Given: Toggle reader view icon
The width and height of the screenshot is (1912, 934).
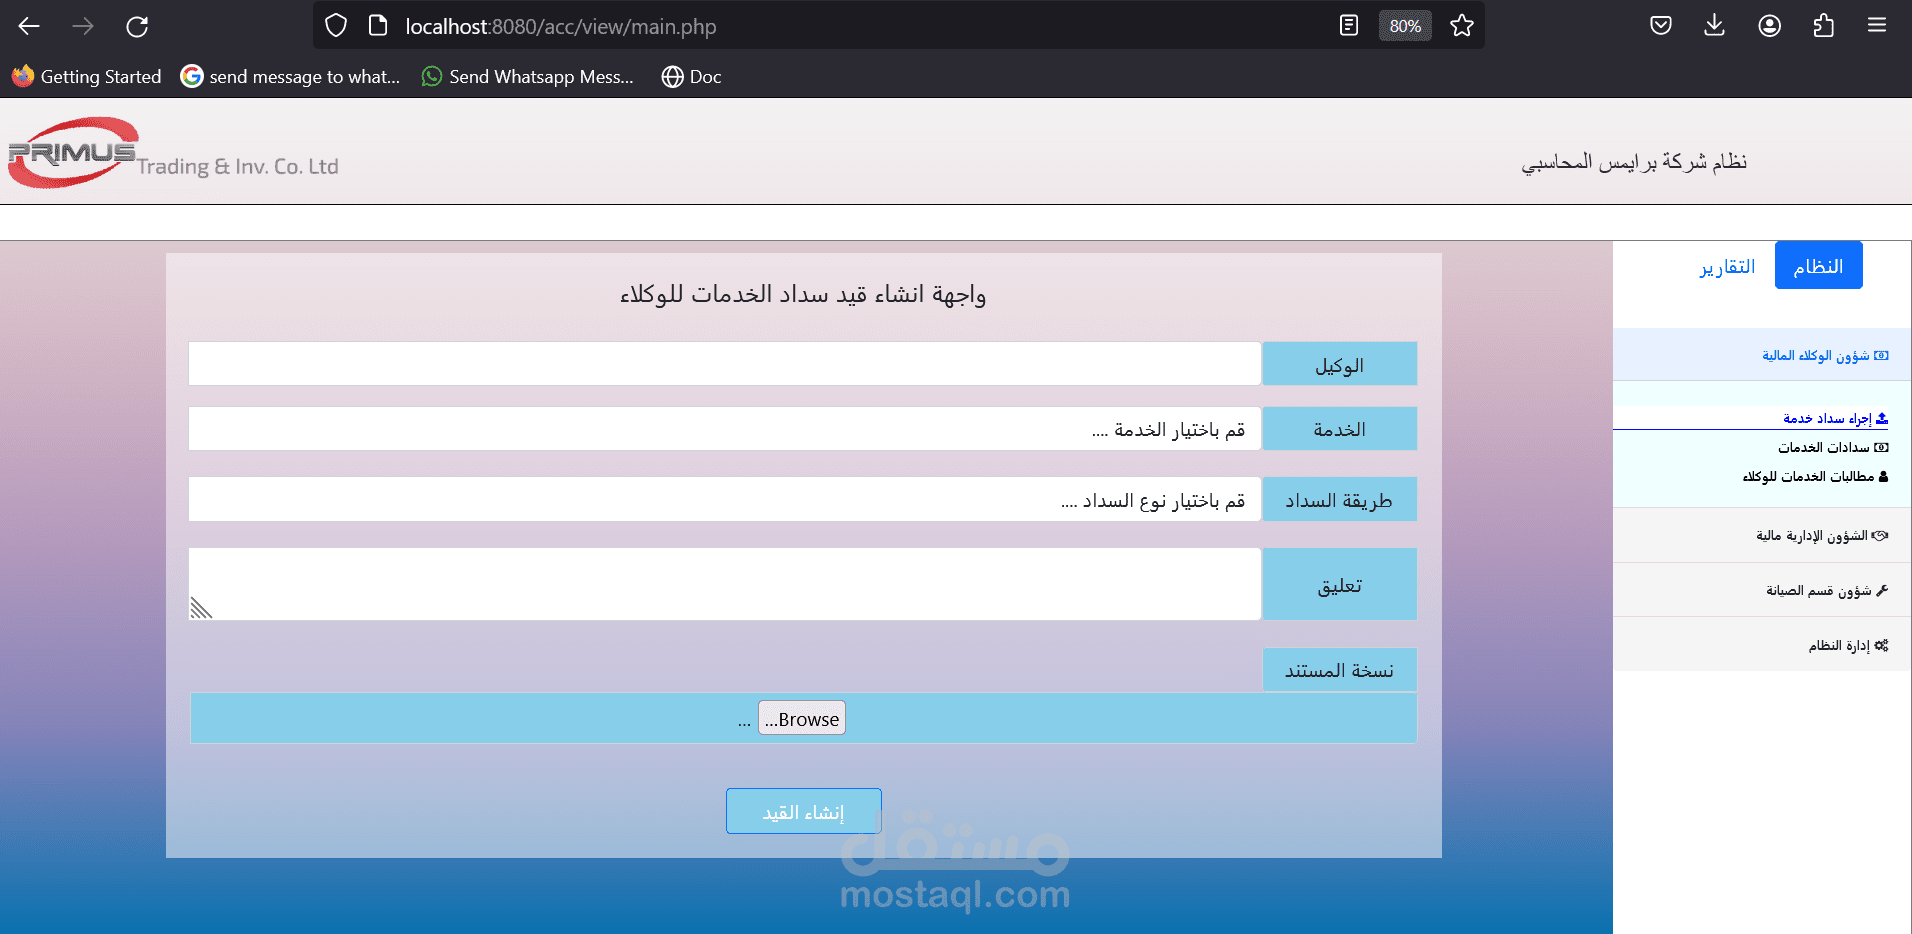Looking at the screenshot, I should (1349, 26).
